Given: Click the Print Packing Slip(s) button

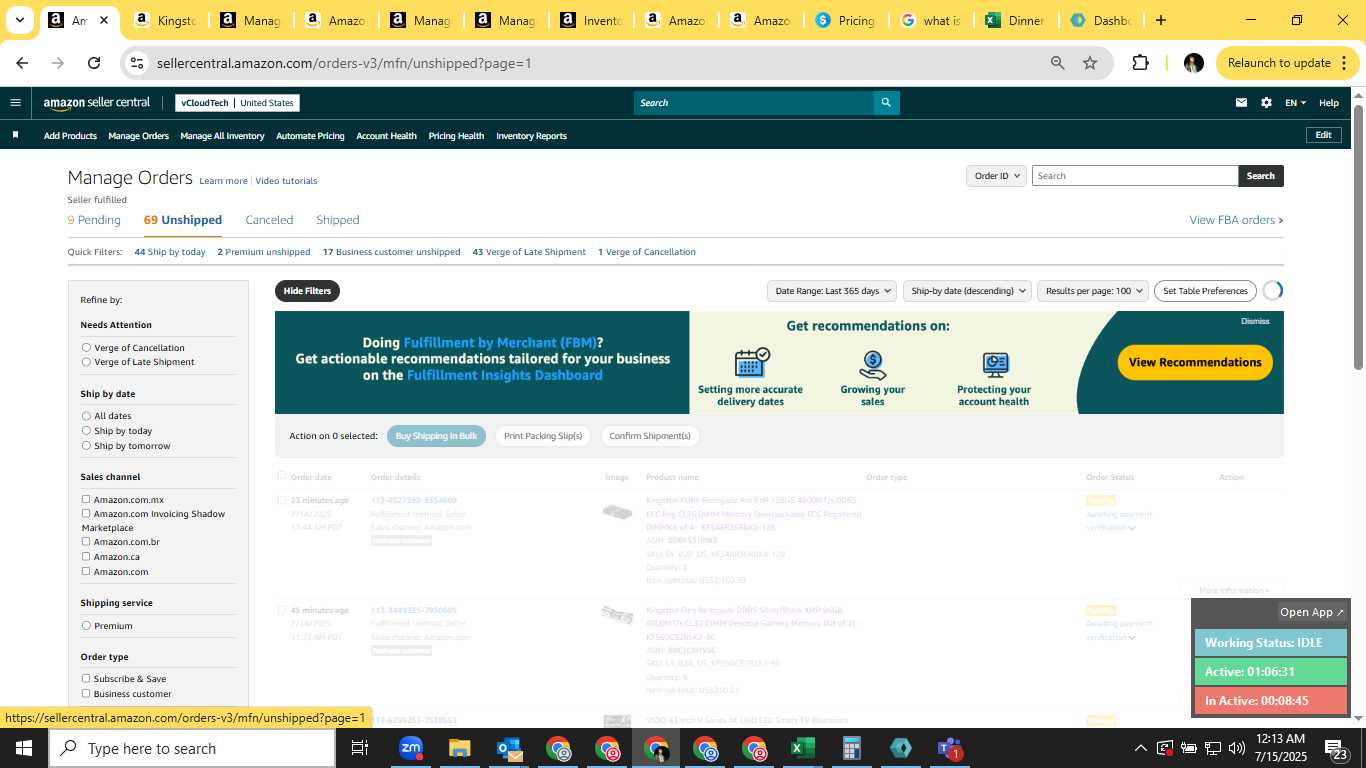Looking at the screenshot, I should click(x=543, y=436).
